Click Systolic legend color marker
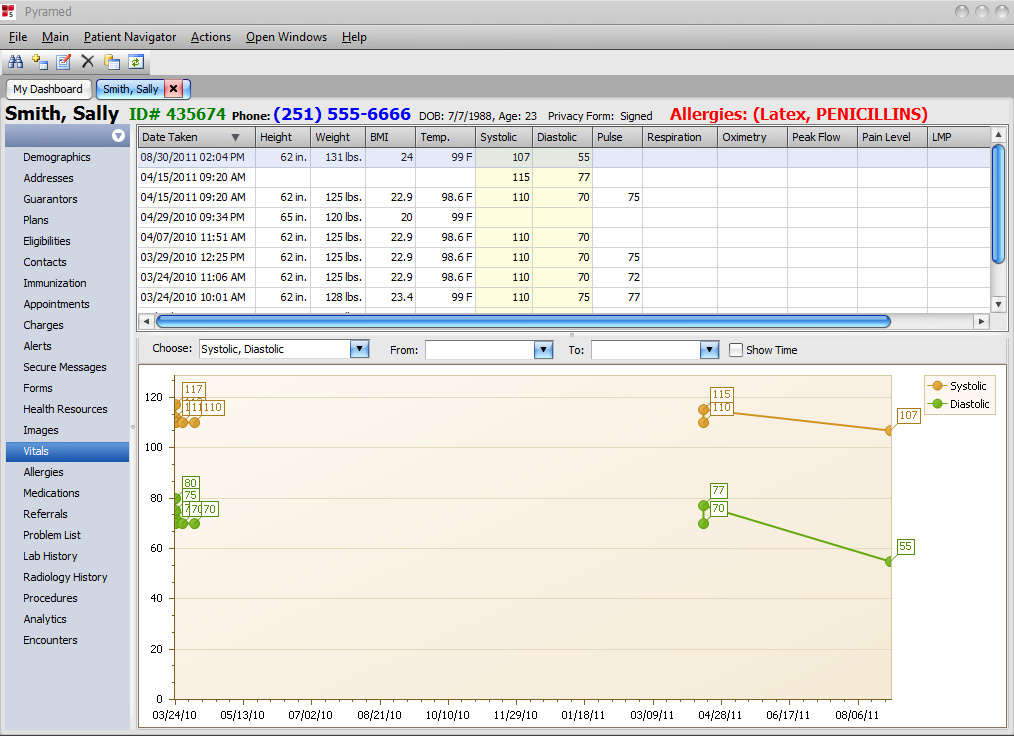This screenshot has width=1014, height=736. pos(937,386)
